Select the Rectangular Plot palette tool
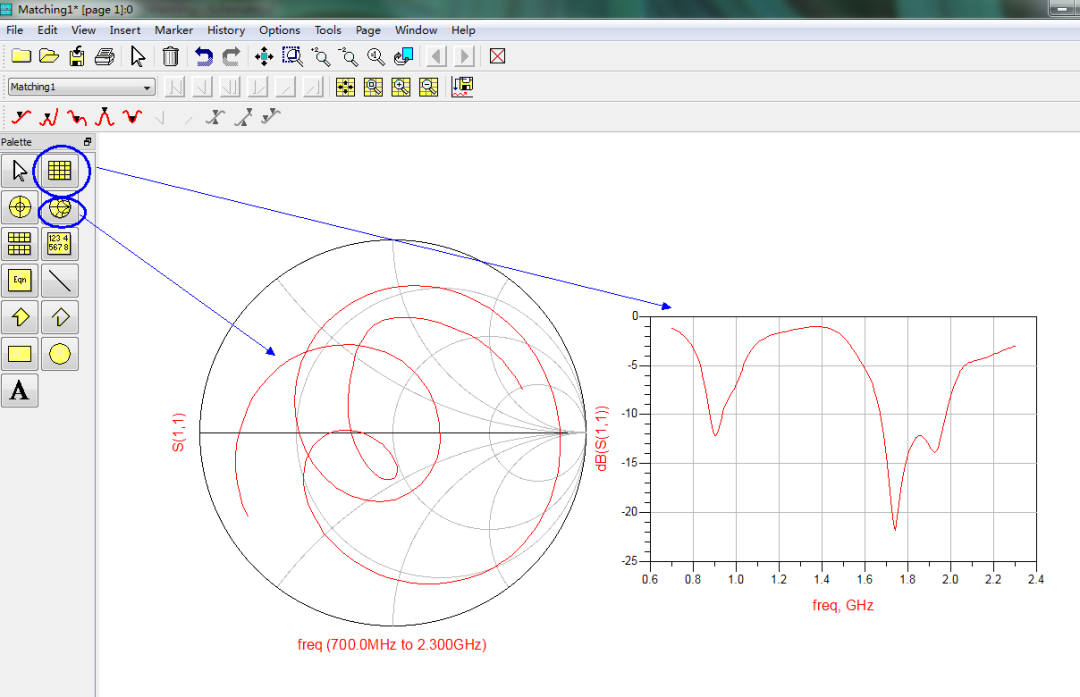 (x=59, y=170)
